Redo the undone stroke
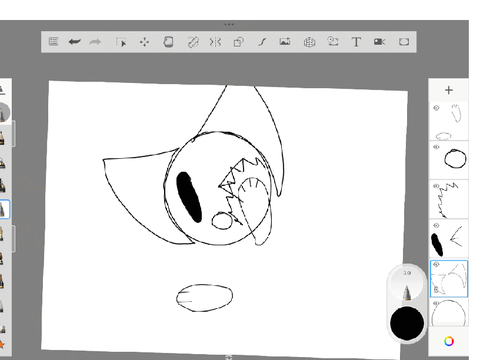The height and width of the screenshot is (360, 480). (95, 42)
